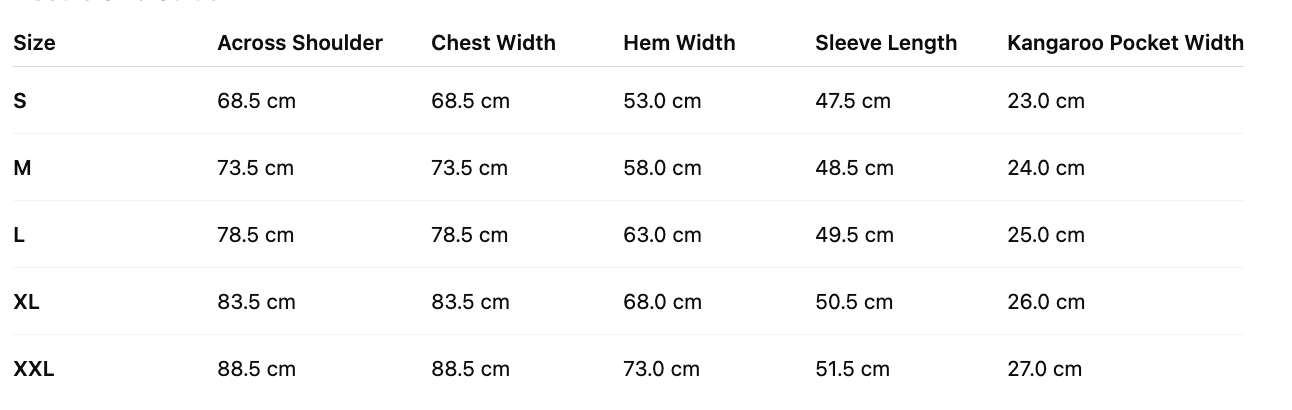Screen dimensions: 1292x410
Task: Click the 27.0 cm pocket width value
Action: [1045, 369]
